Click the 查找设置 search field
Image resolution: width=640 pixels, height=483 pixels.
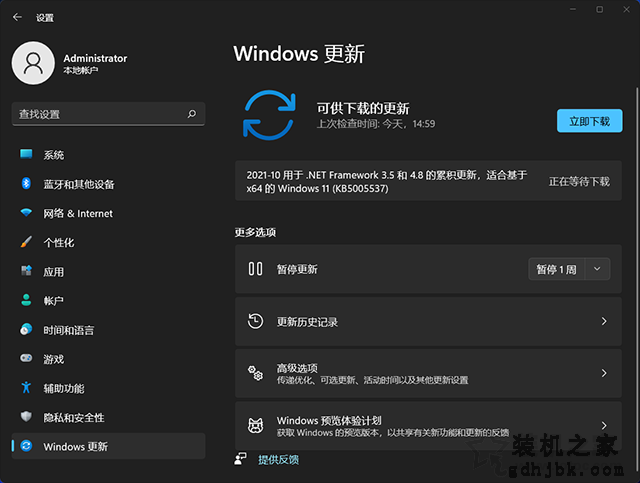(x=108, y=114)
